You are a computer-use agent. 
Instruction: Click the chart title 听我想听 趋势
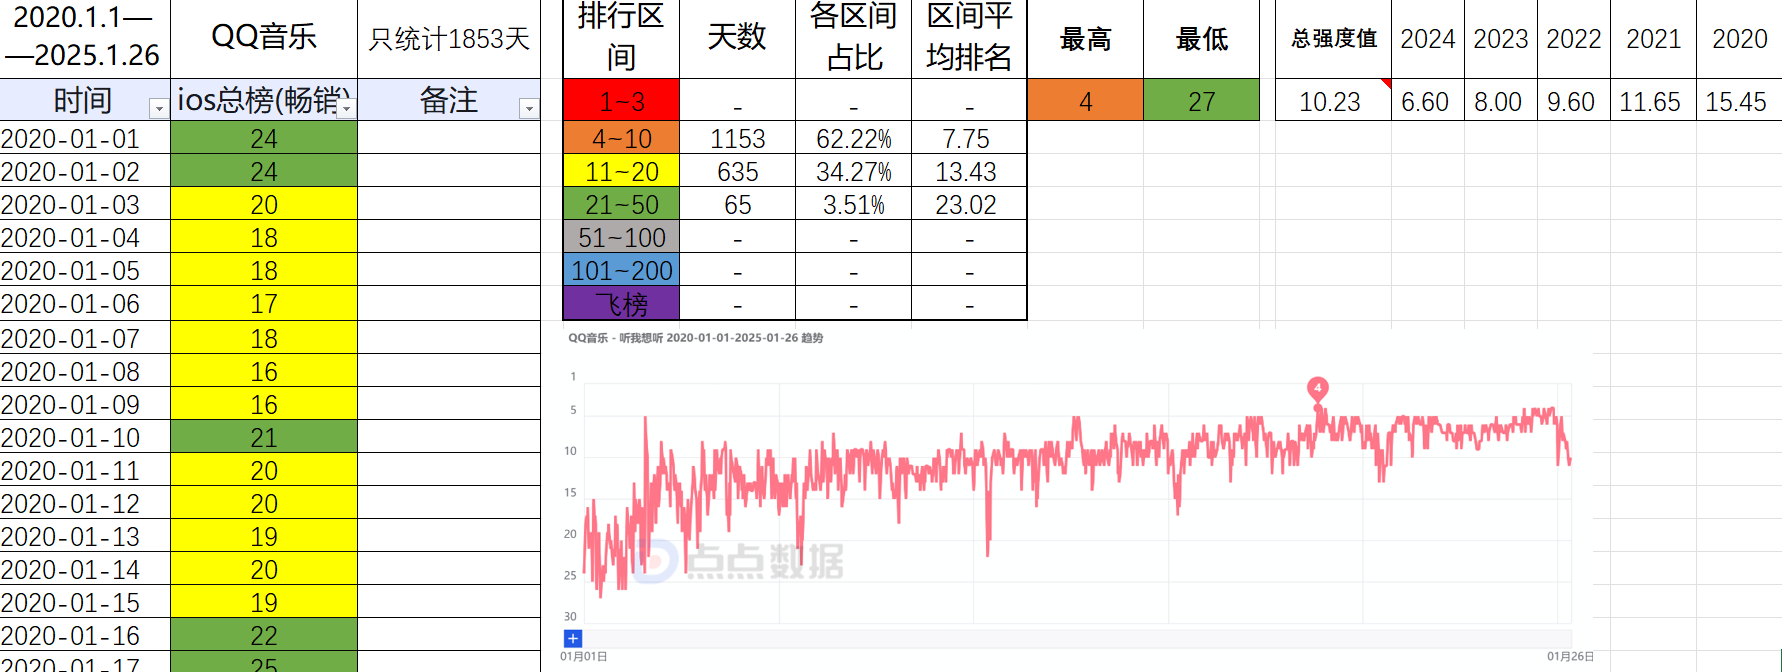coord(695,338)
